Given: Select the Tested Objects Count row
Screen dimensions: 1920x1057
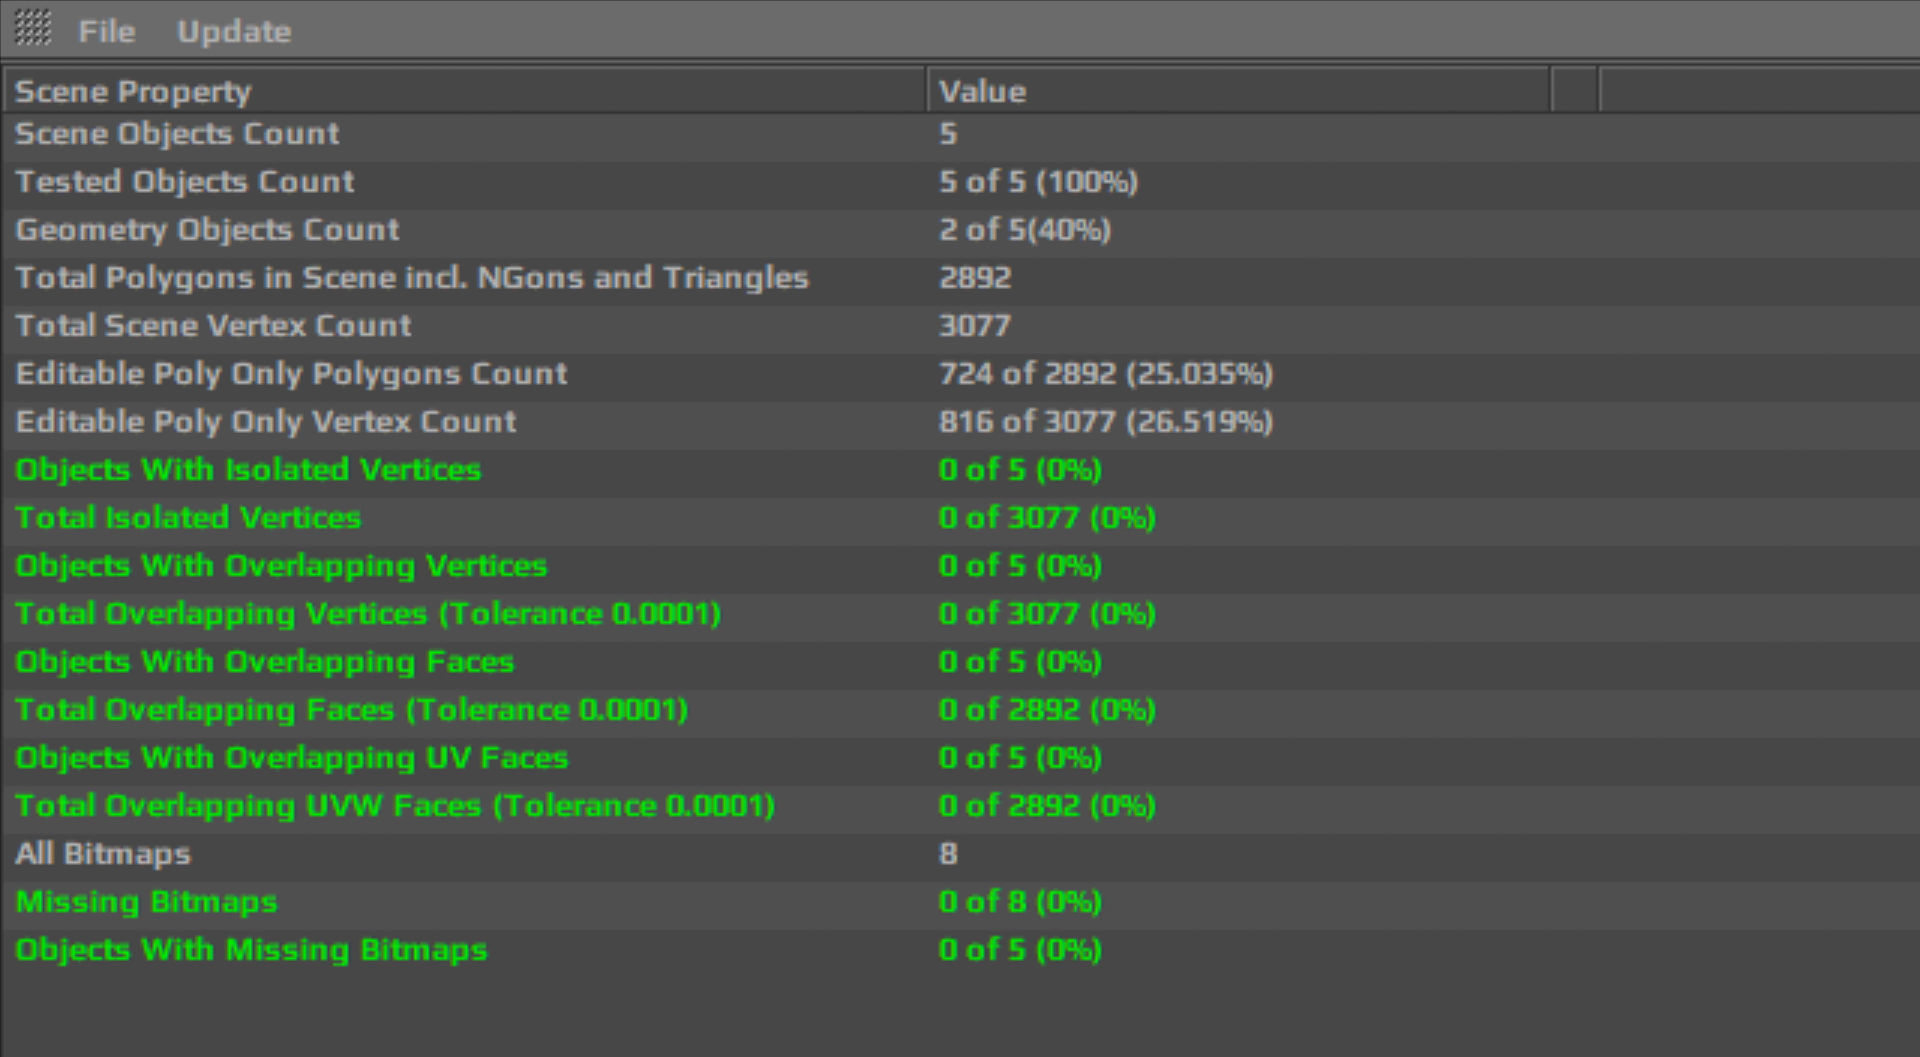Looking at the screenshot, I should (960, 182).
